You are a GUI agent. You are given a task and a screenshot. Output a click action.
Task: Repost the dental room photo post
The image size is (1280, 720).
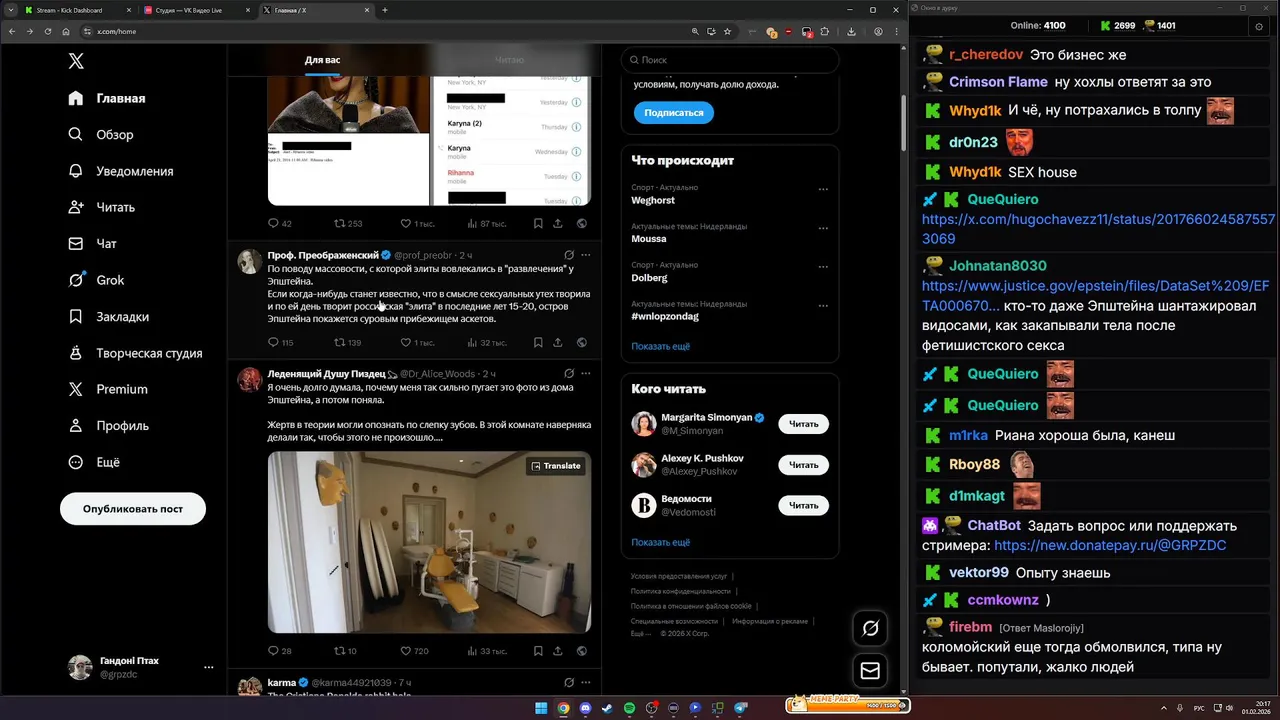coord(339,651)
